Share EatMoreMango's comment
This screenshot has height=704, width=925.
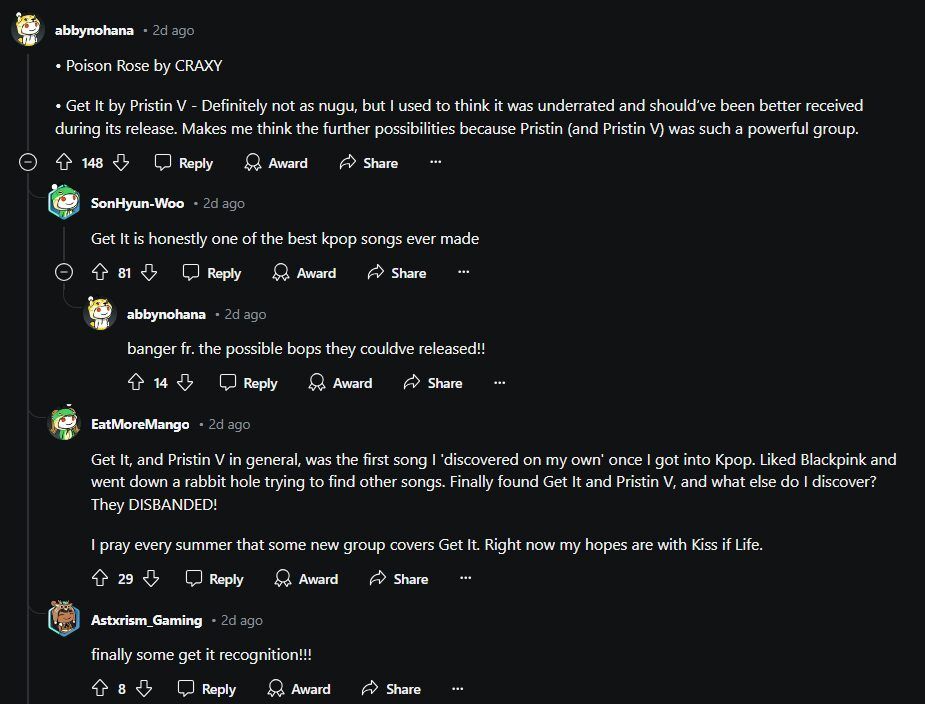pos(398,579)
